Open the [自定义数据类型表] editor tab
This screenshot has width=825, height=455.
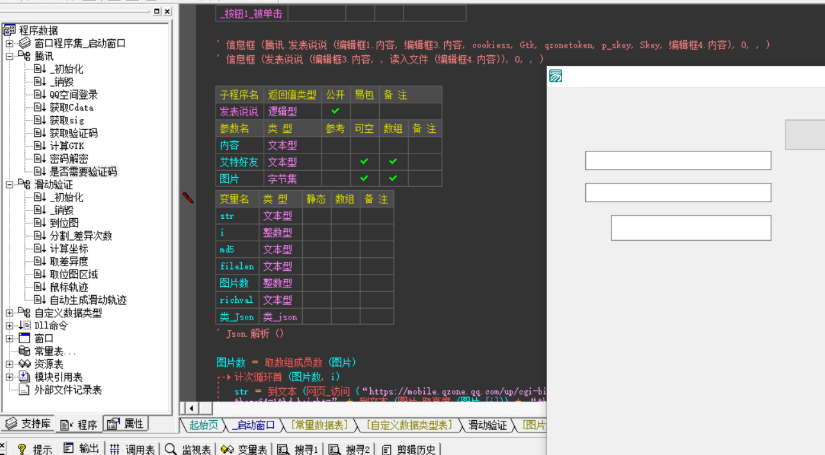click(409, 425)
